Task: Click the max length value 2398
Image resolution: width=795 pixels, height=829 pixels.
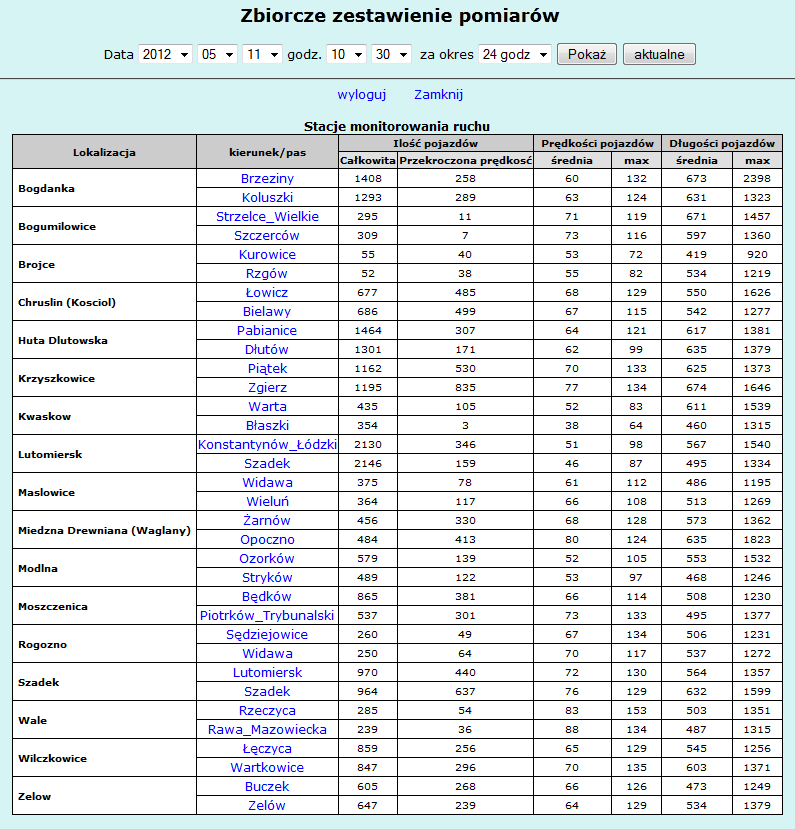Action: pyautogui.click(x=757, y=179)
